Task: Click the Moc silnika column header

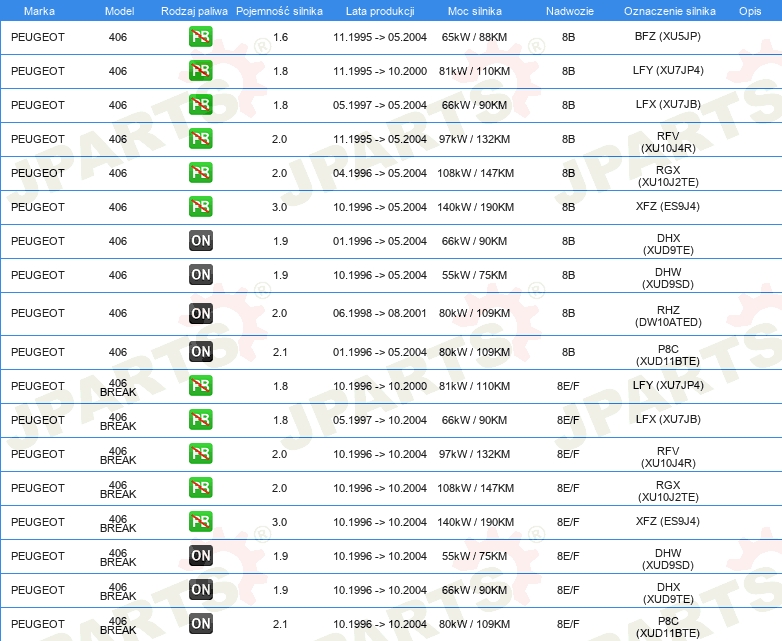Action: tap(475, 11)
